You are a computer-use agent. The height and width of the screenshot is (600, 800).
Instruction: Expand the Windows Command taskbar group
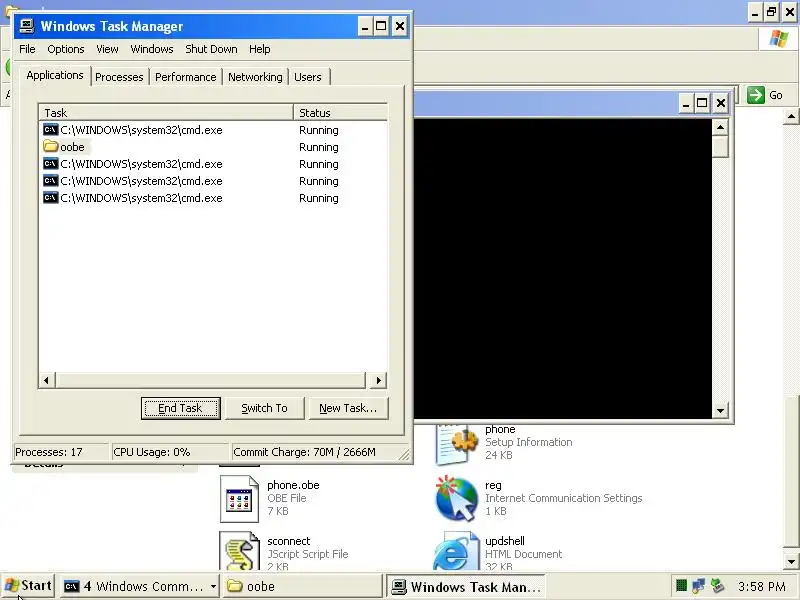click(140, 587)
